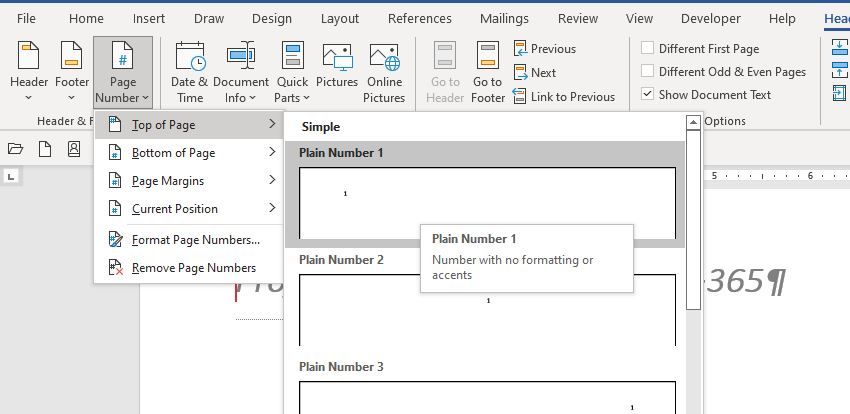Go to the Design tab
The image size is (850, 414).
click(x=272, y=18)
